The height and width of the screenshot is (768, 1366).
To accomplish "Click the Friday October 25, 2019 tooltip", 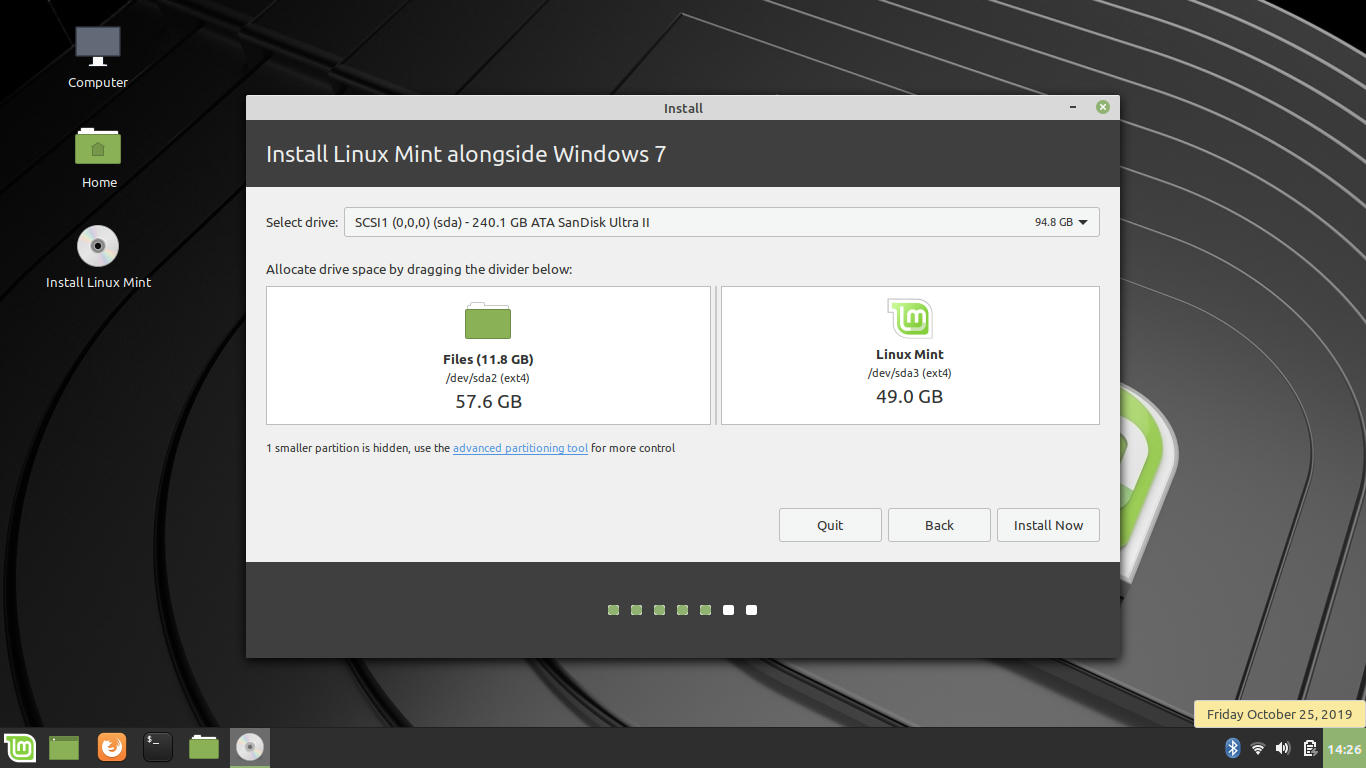I will pos(1279,714).
